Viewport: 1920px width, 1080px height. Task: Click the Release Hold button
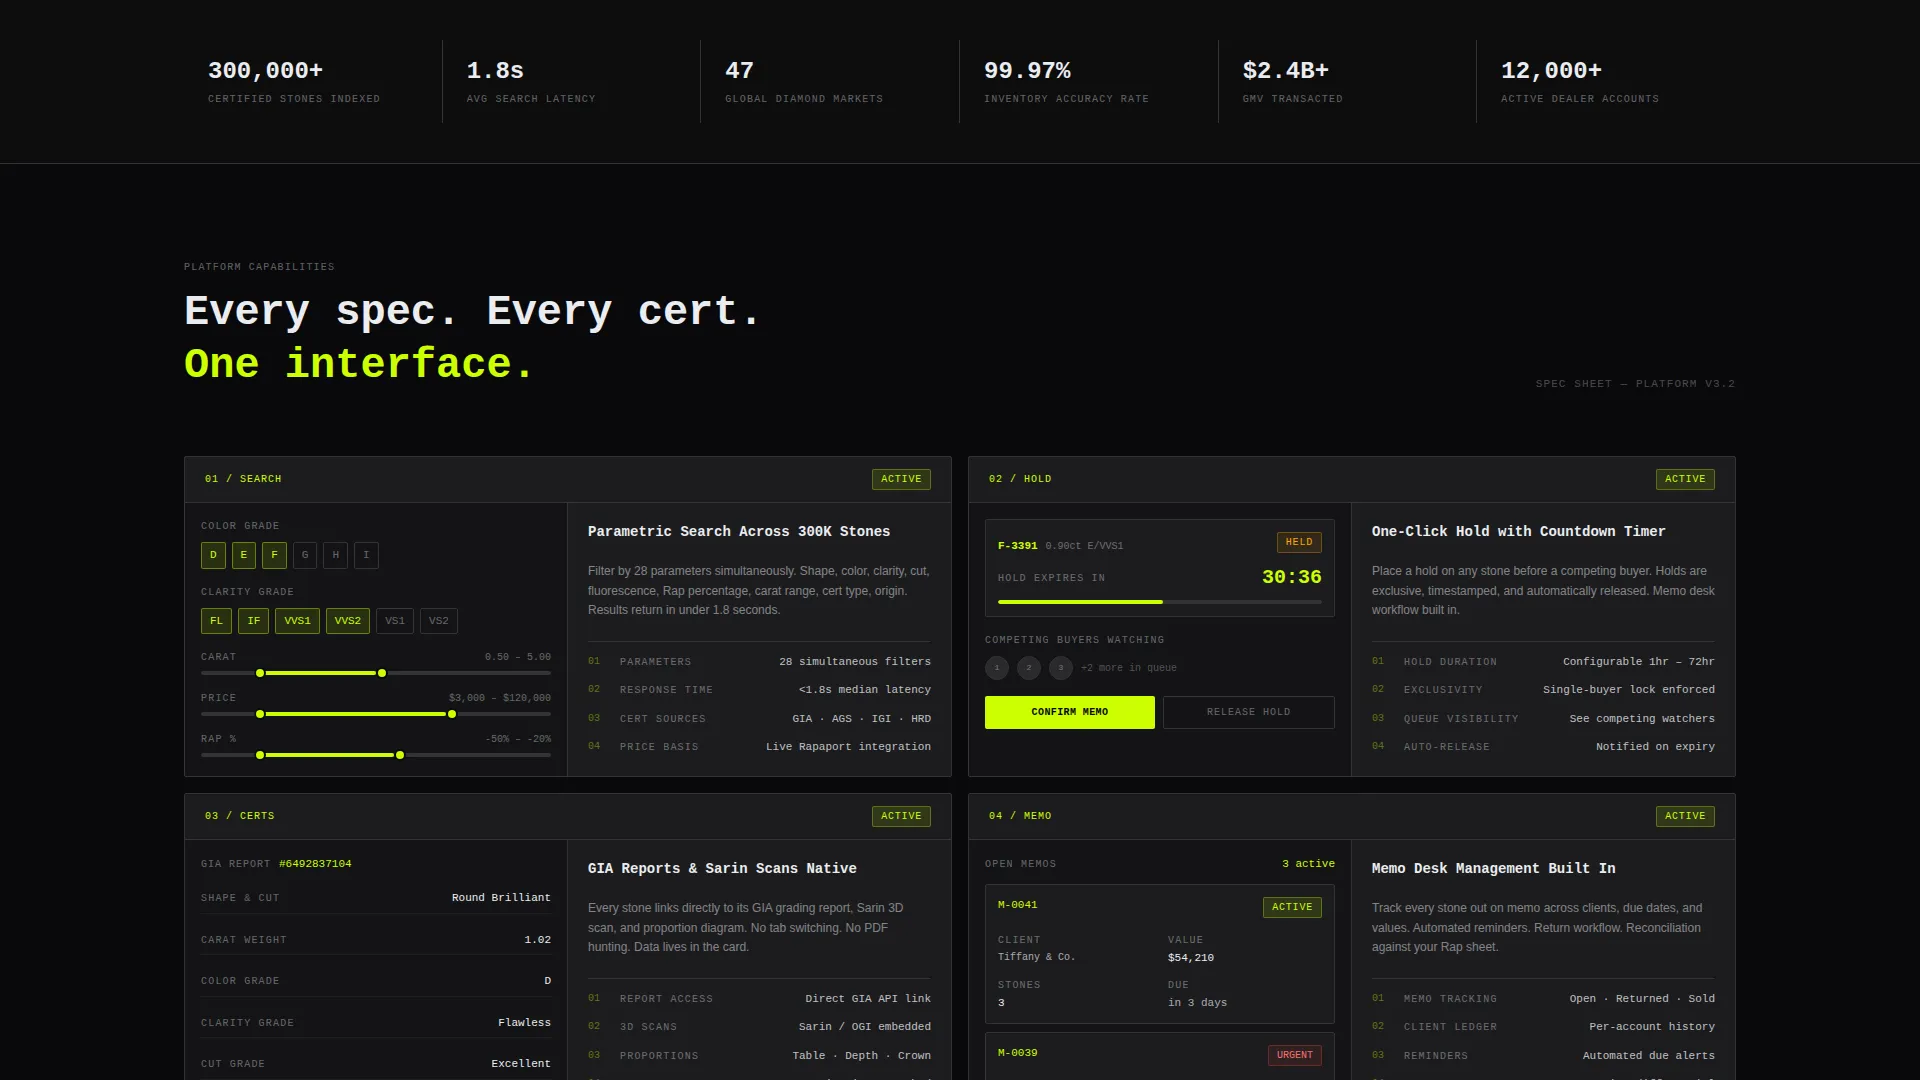pos(1249,712)
